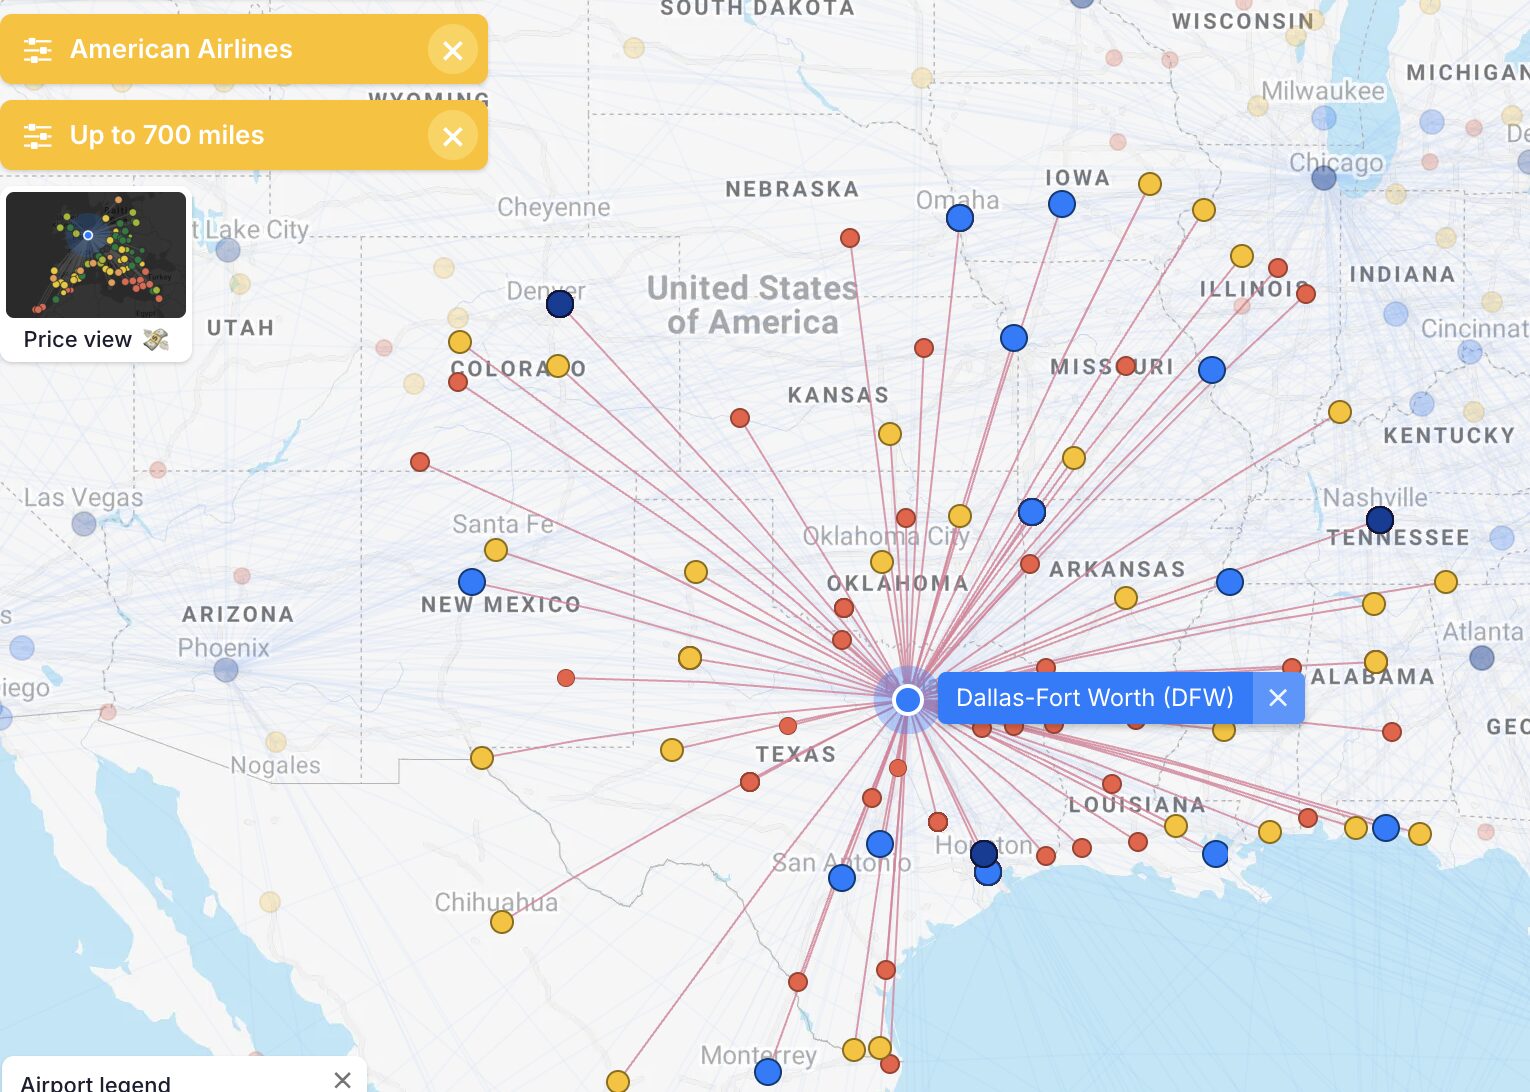The height and width of the screenshot is (1092, 1530).
Task: Dismiss the Dallas-Fort Worth (DFW) selection
Action: coord(1278,698)
